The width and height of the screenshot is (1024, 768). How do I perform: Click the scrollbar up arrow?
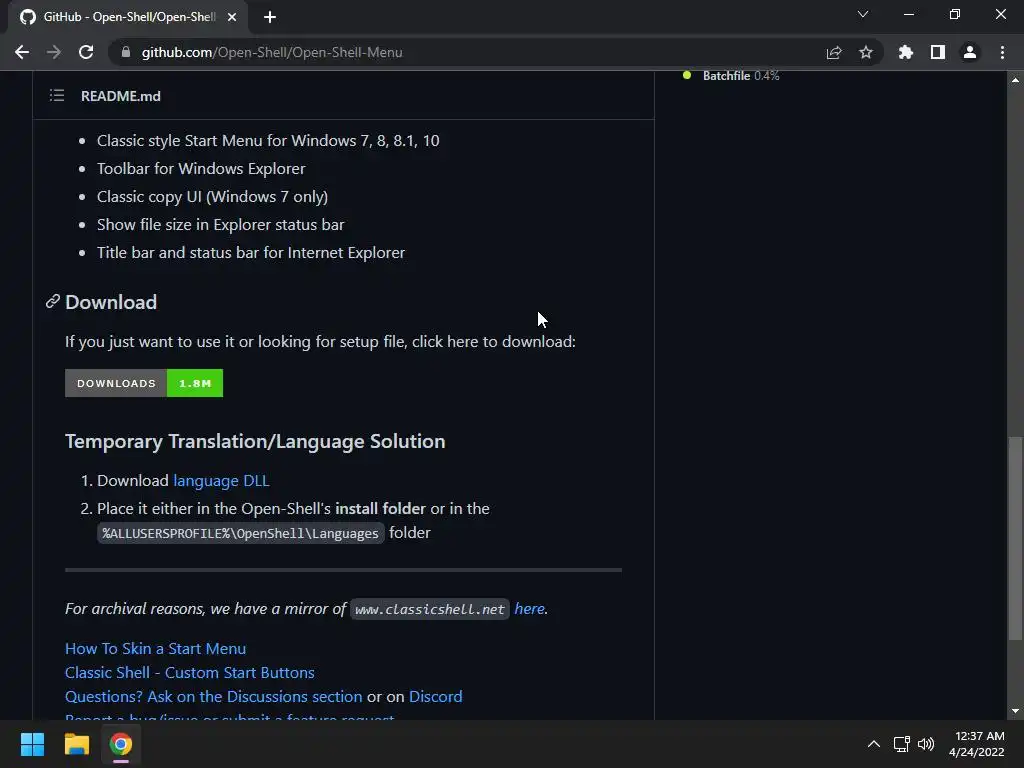click(1015, 80)
